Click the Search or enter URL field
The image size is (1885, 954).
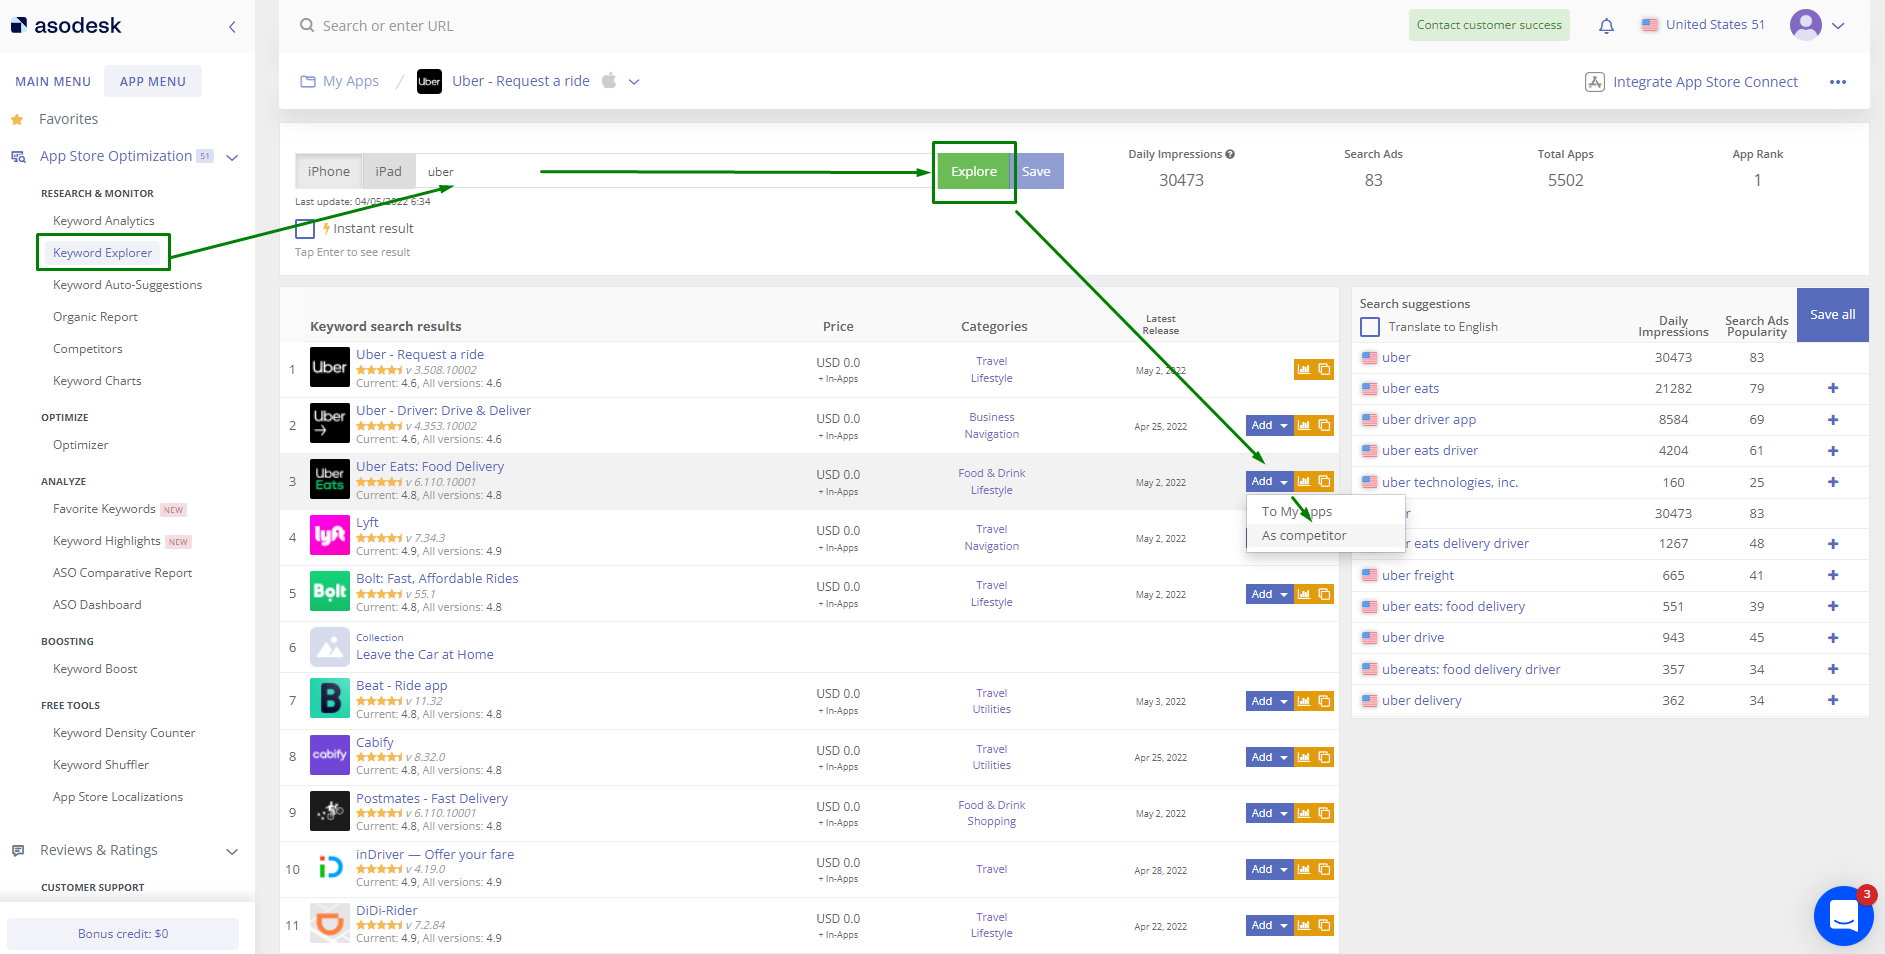click(388, 26)
